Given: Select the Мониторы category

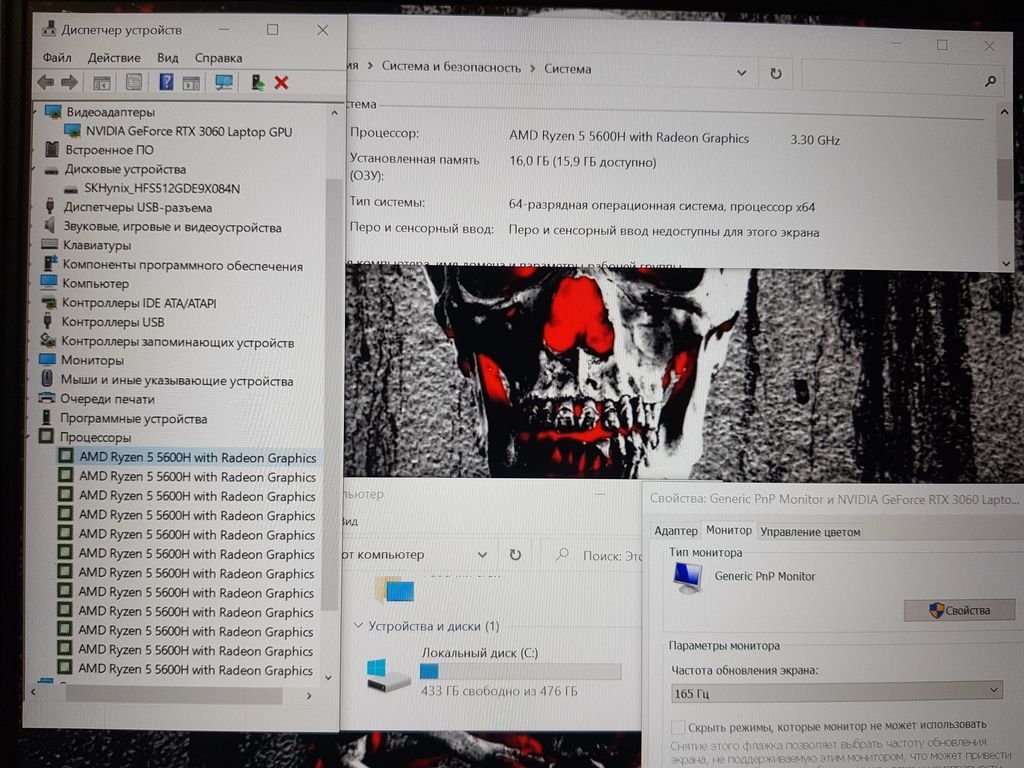Looking at the screenshot, I should click(x=92, y=360).
